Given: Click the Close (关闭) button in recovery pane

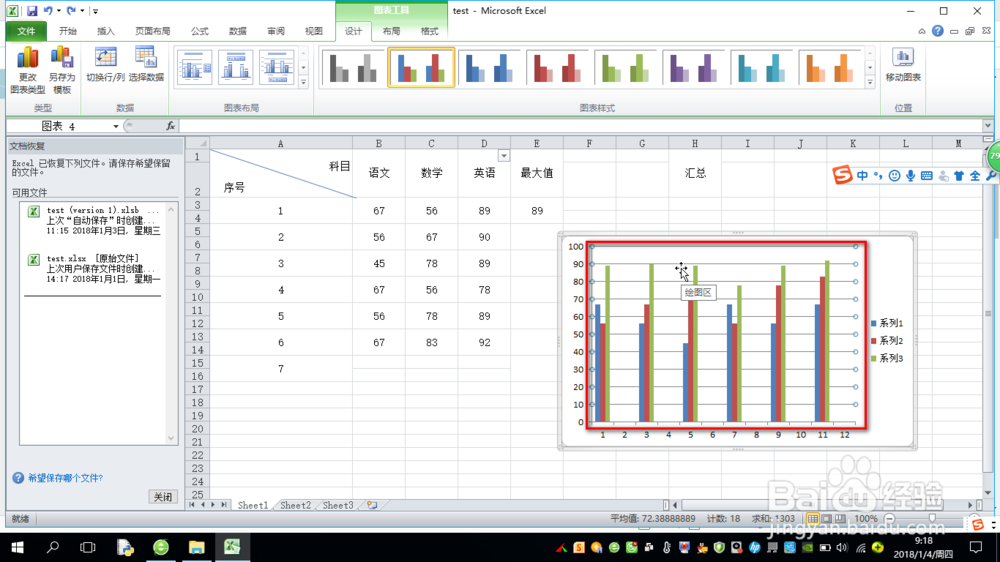Looking at the screenshot, I should pos(163,497).
